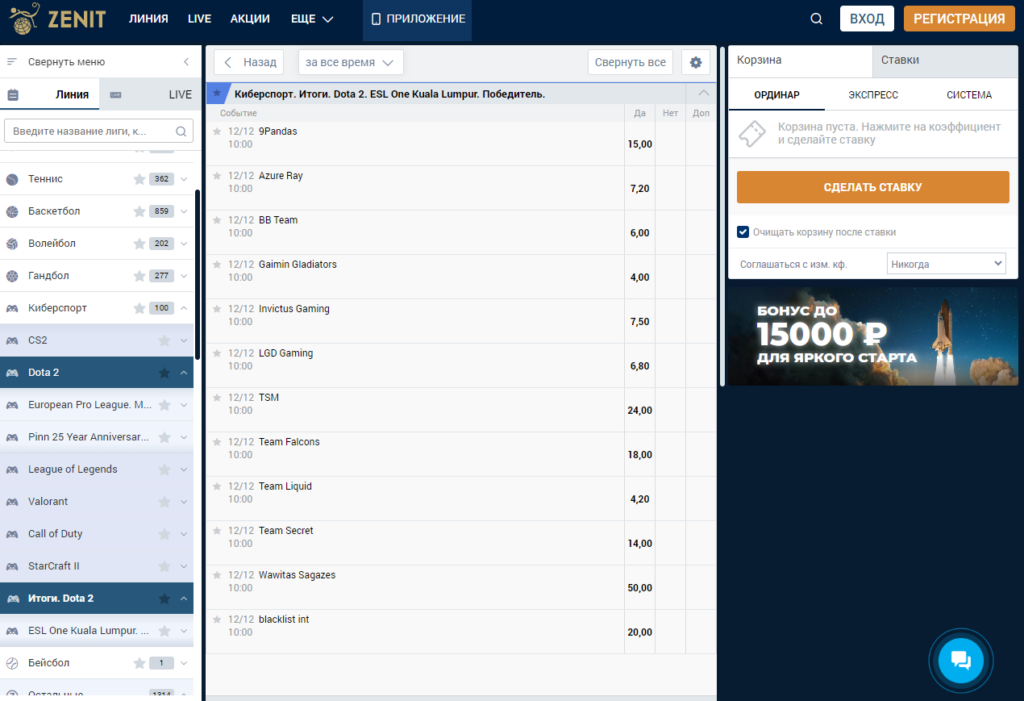Select the 4,00 odds for Gaimin Gladiators
The height and width of the screenshot is (701, 1024).
click(x=639, y=277)
